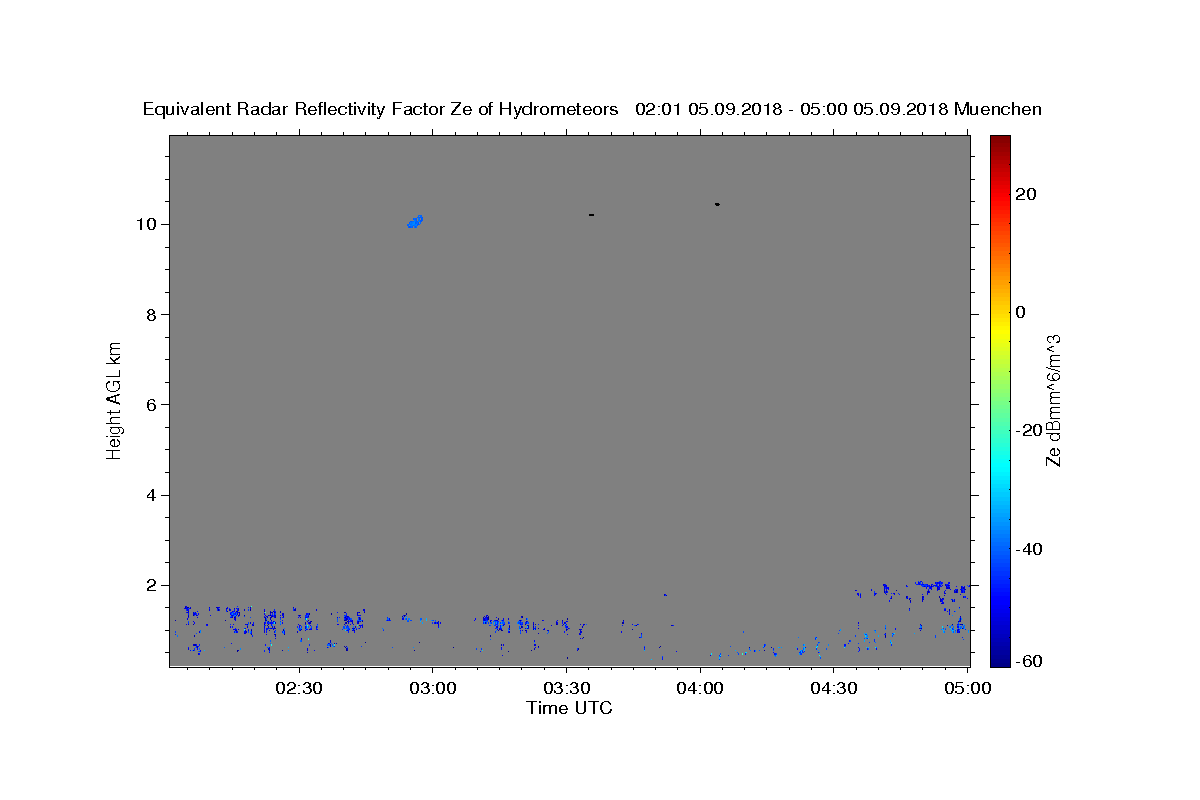Click the colorbar value label 20
This screenshot has width=1200, height=800.
1026,194
